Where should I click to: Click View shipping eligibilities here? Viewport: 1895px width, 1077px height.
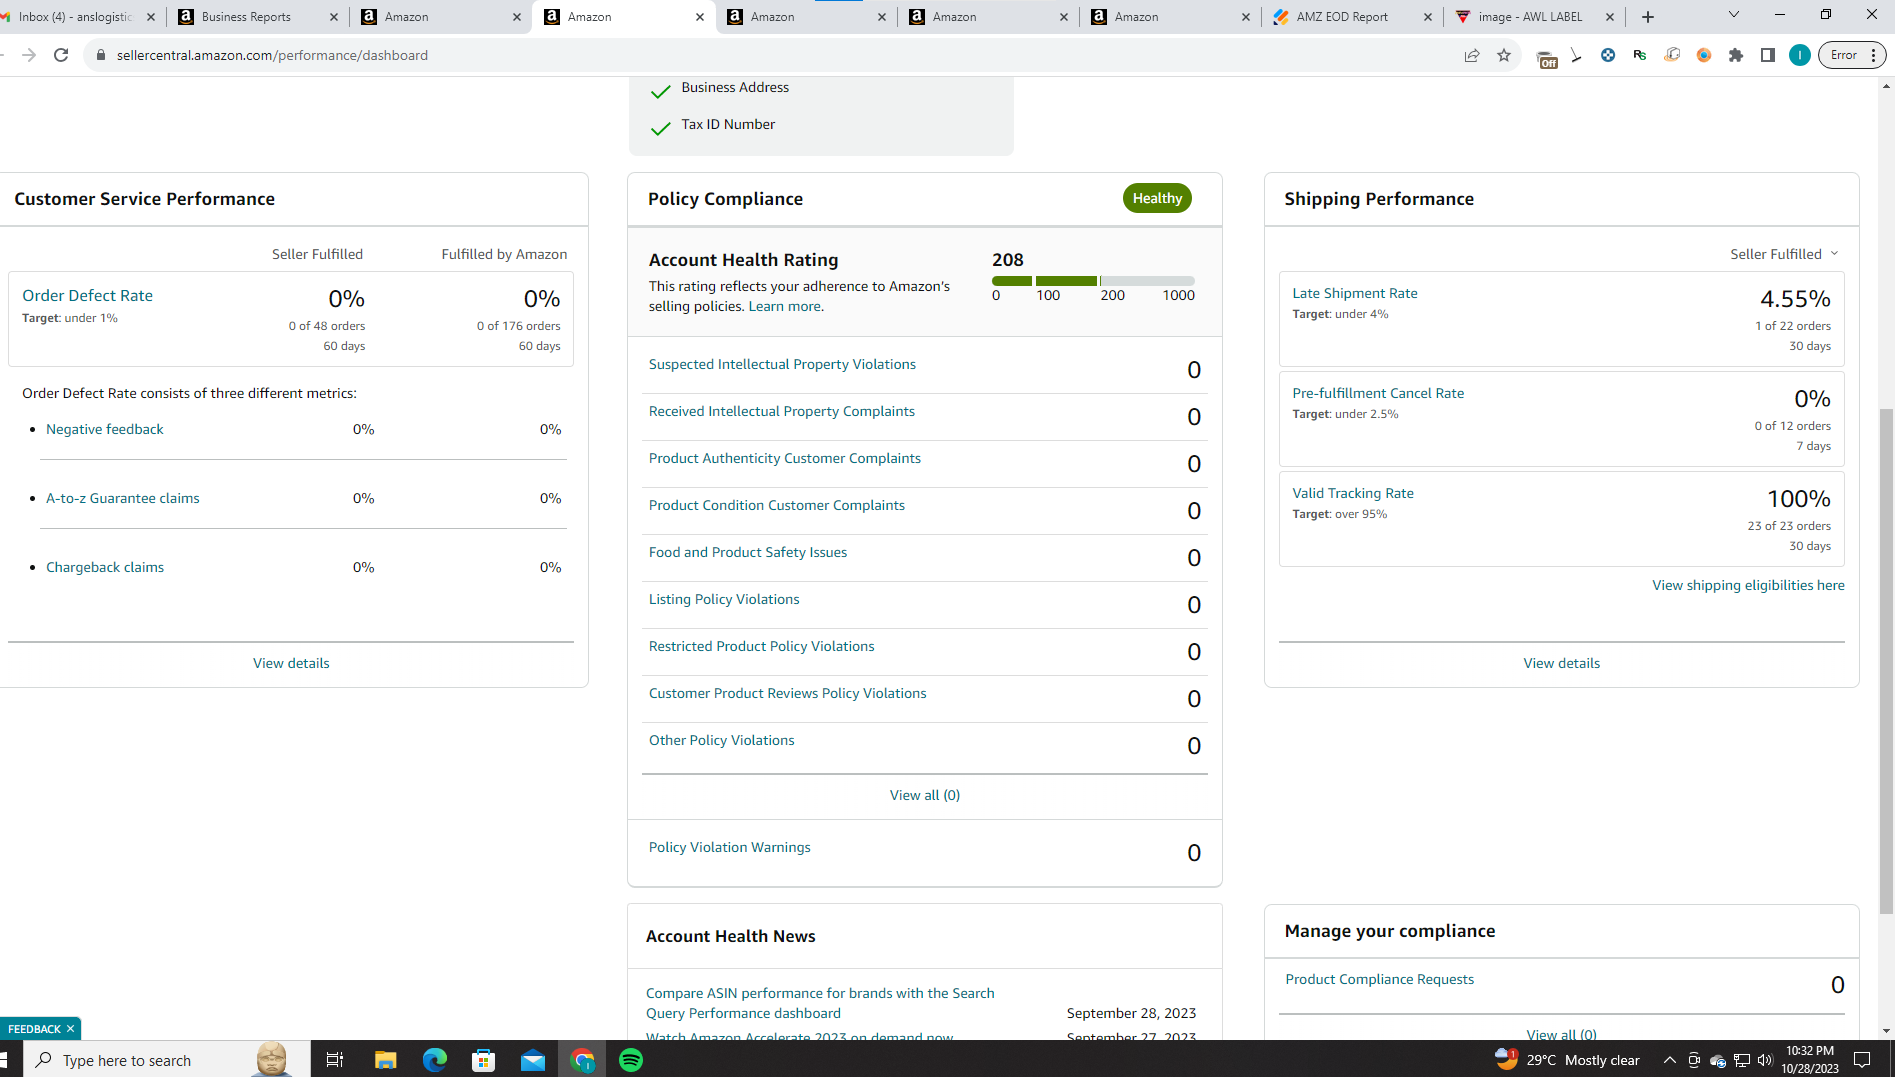(1747, 585)
